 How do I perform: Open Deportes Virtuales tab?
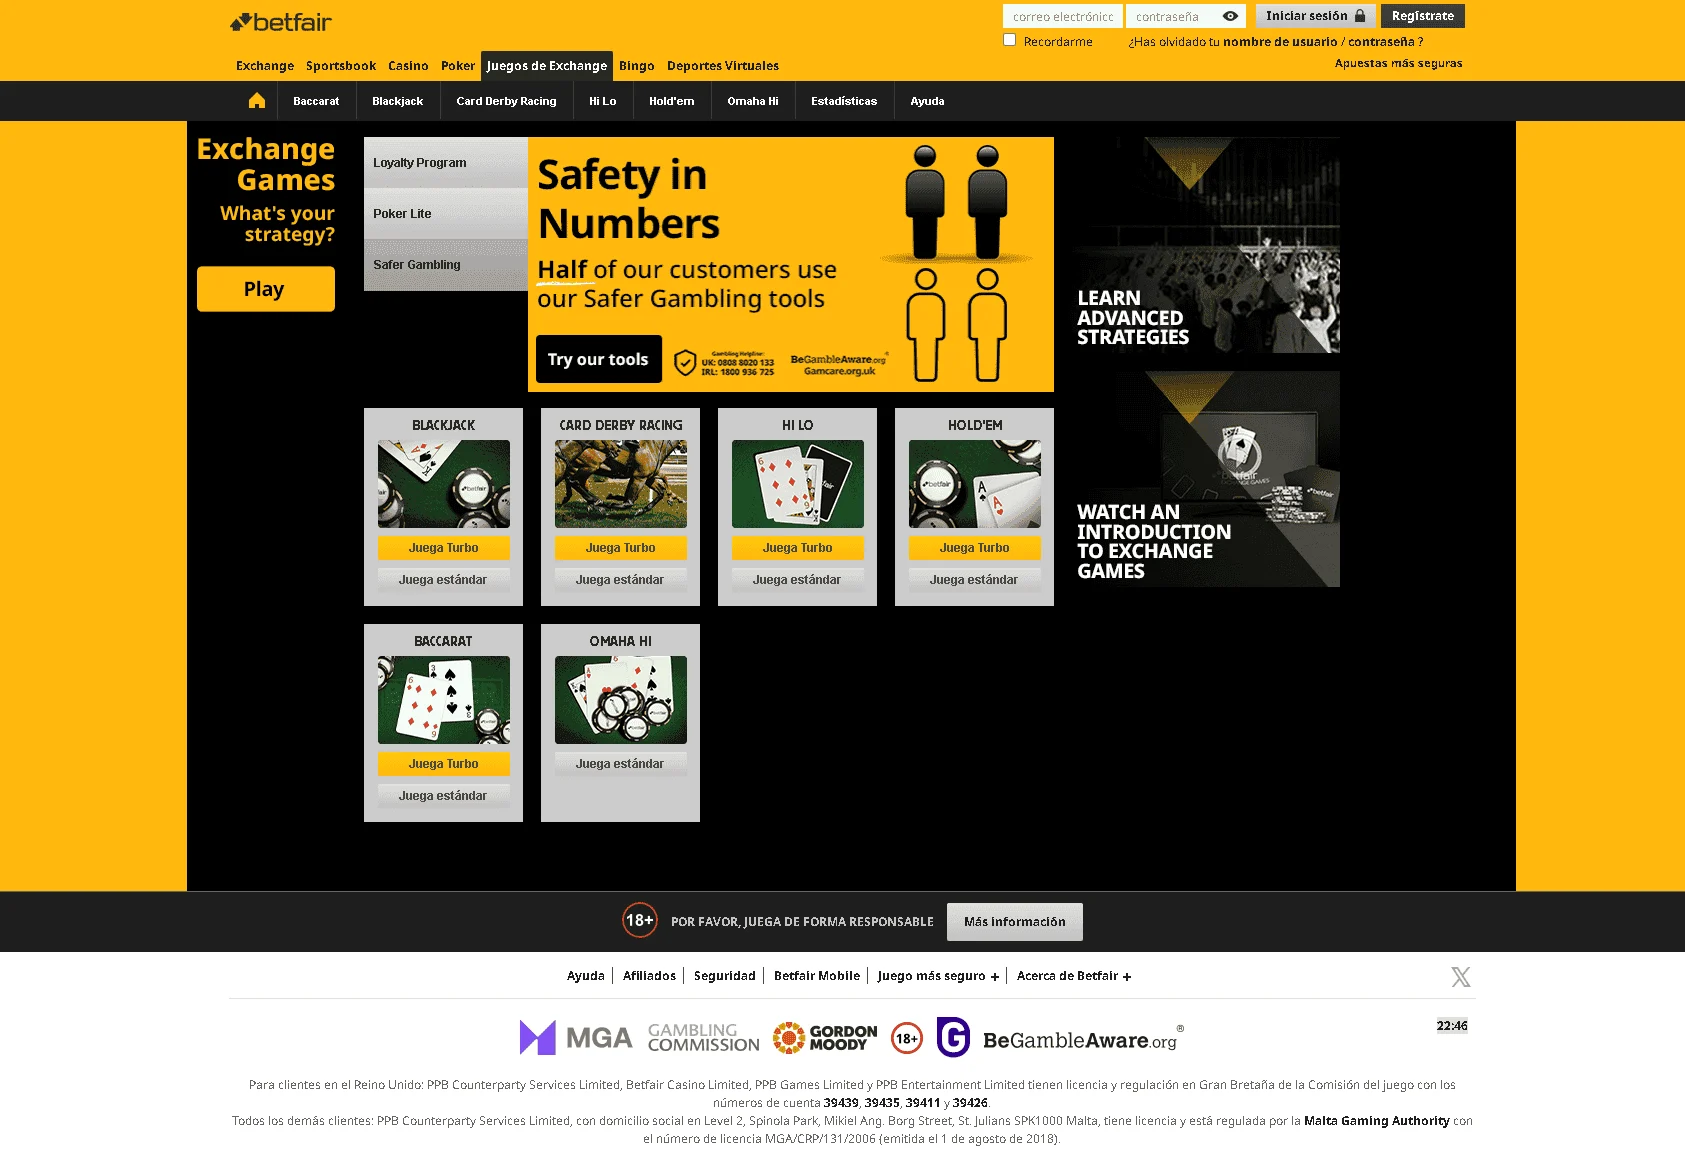[723, 66]
